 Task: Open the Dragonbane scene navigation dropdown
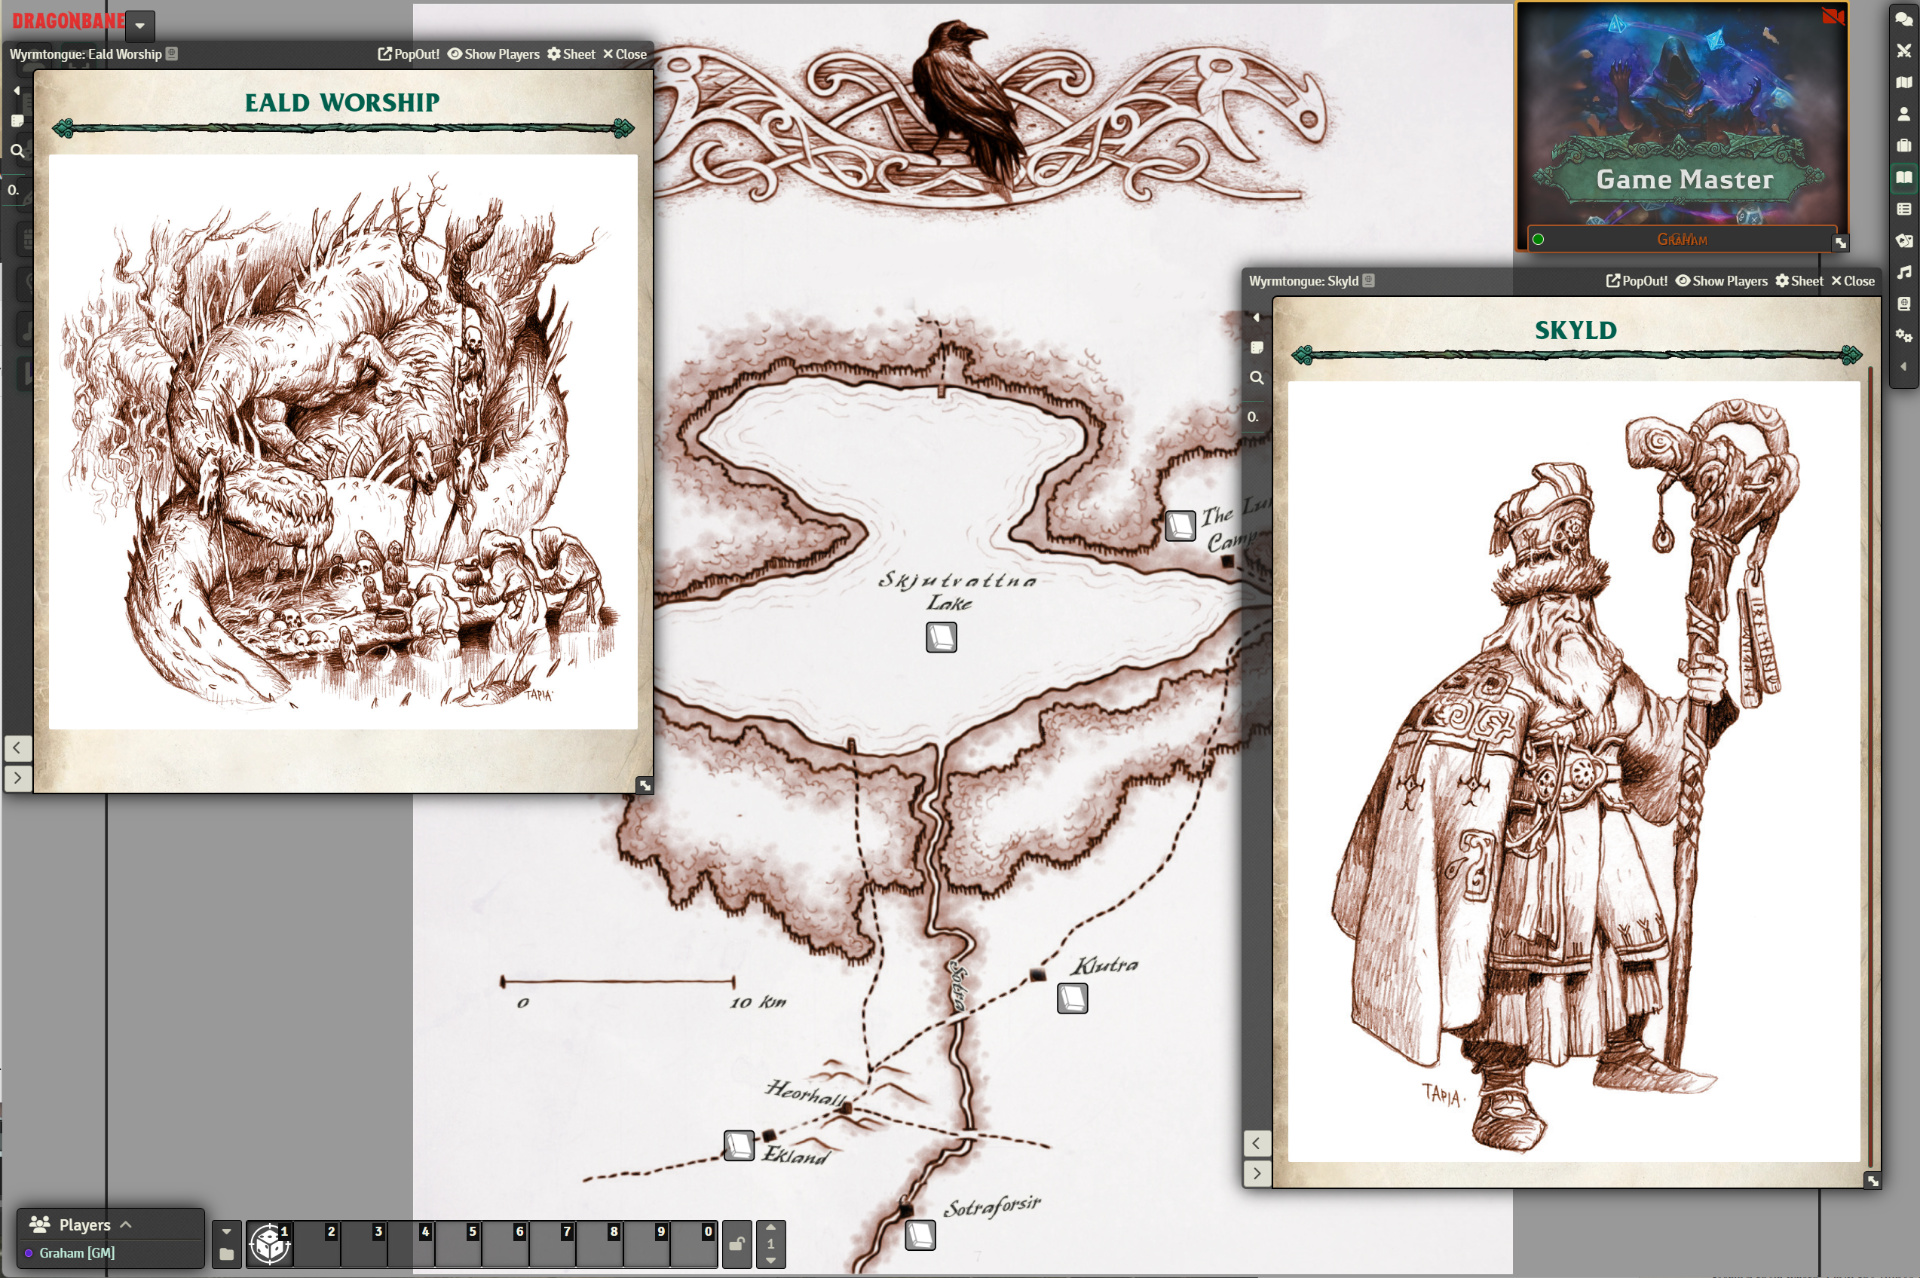pos(140,25)
